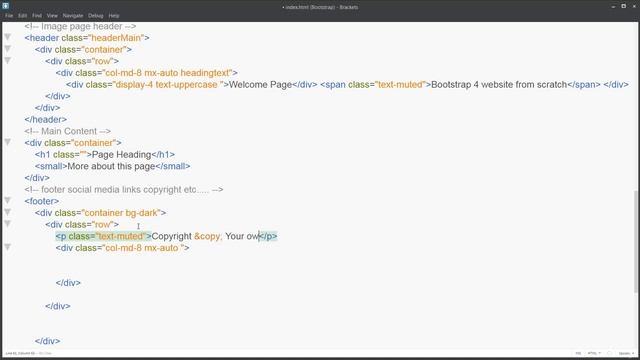Collapse the footer tag block
The height and width of the screenshot is (360, 640).
tap(7, 200)
